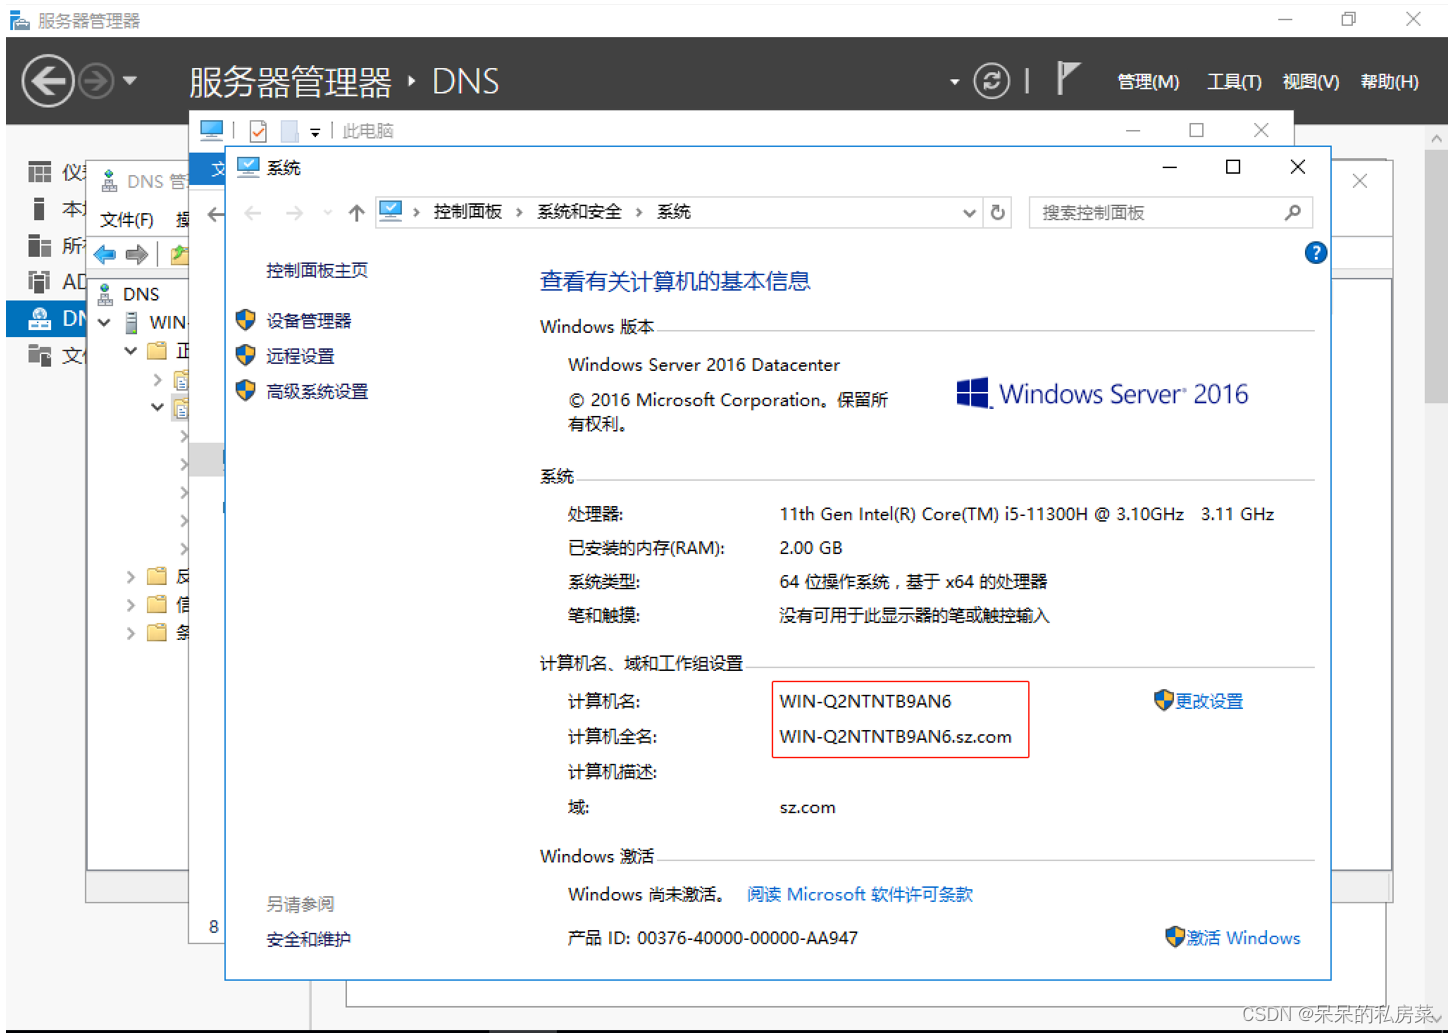Open the 帮助(H) menu
The width and height of the screenshot is (1449, 1033).
pos(1390,82)
